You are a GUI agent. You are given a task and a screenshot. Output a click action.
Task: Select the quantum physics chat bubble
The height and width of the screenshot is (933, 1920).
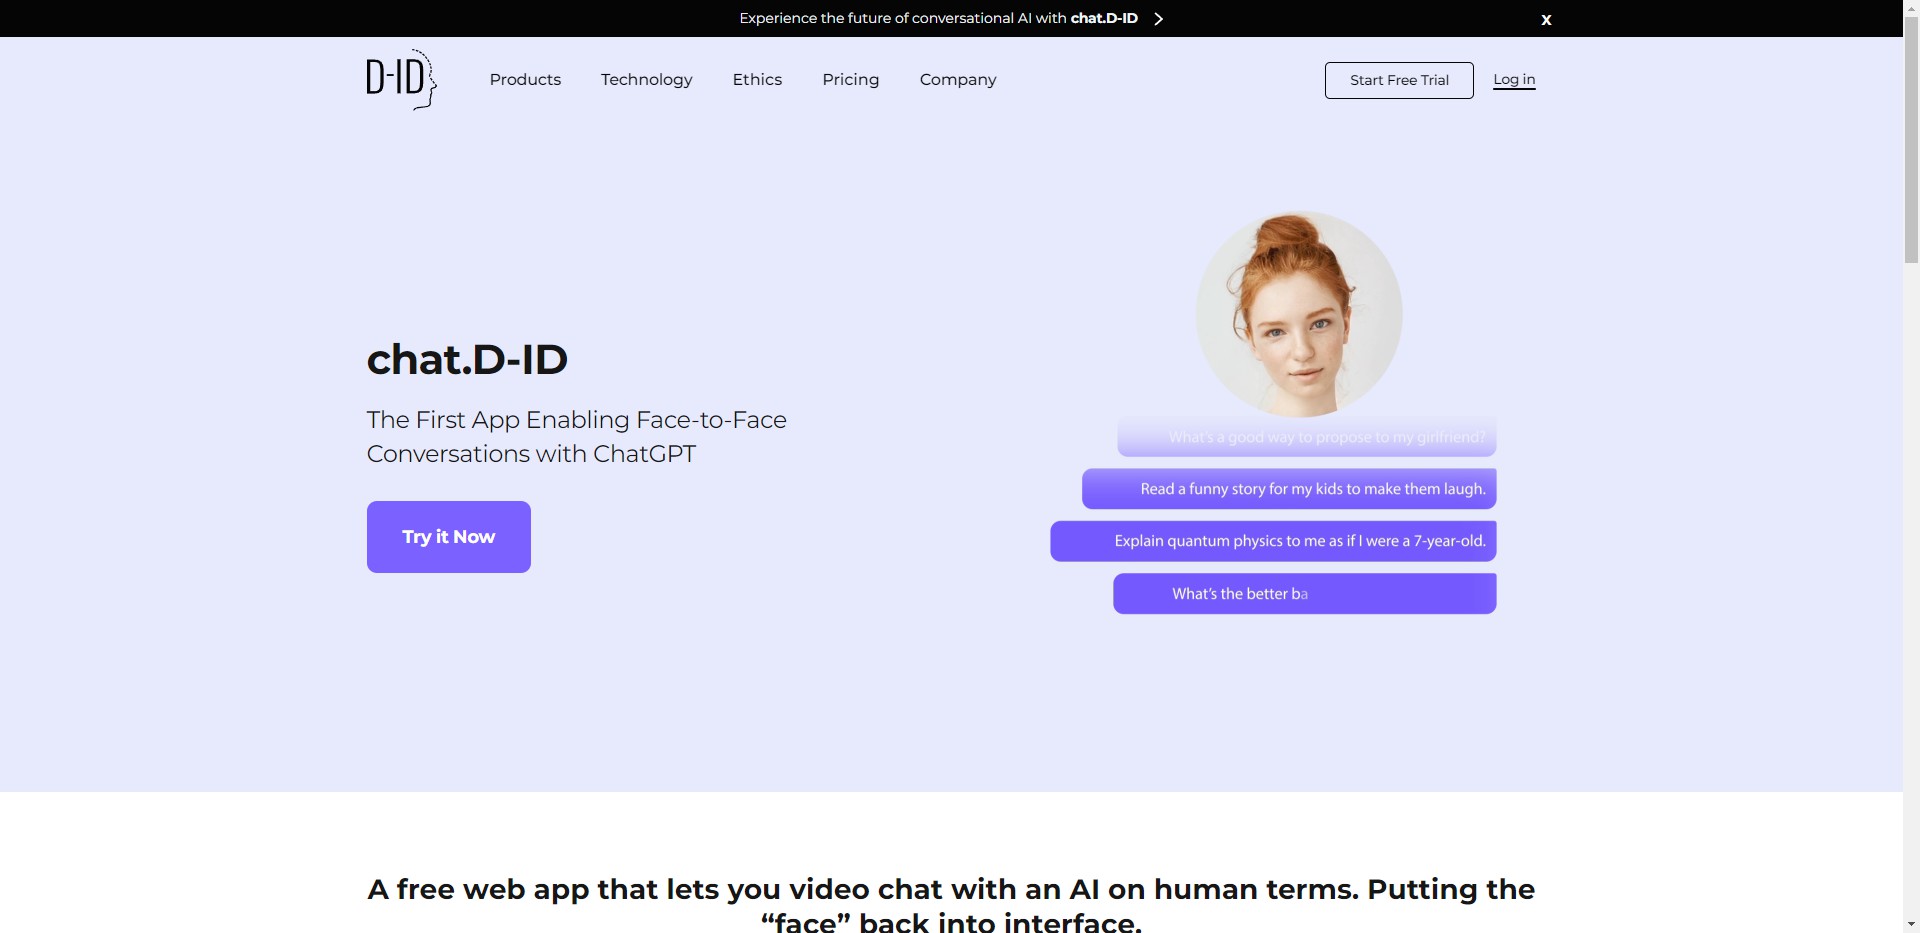[1272, 541]
